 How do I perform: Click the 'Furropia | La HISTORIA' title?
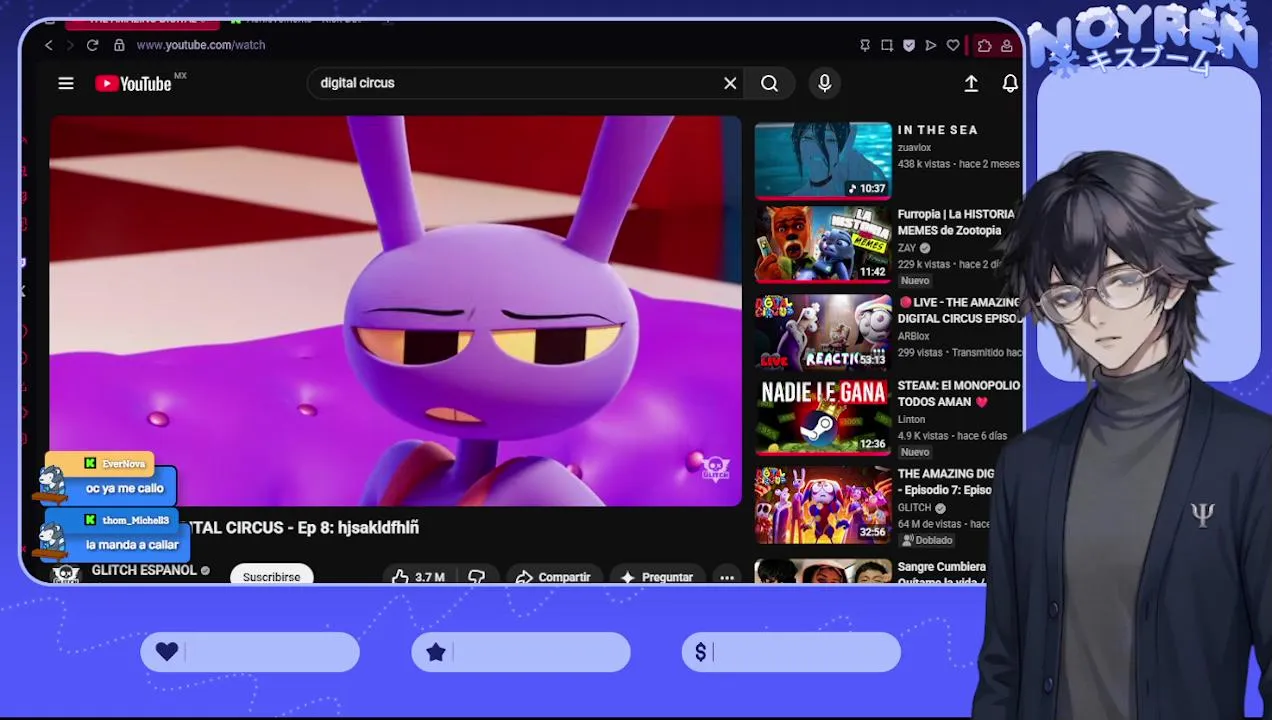point(956,222)
